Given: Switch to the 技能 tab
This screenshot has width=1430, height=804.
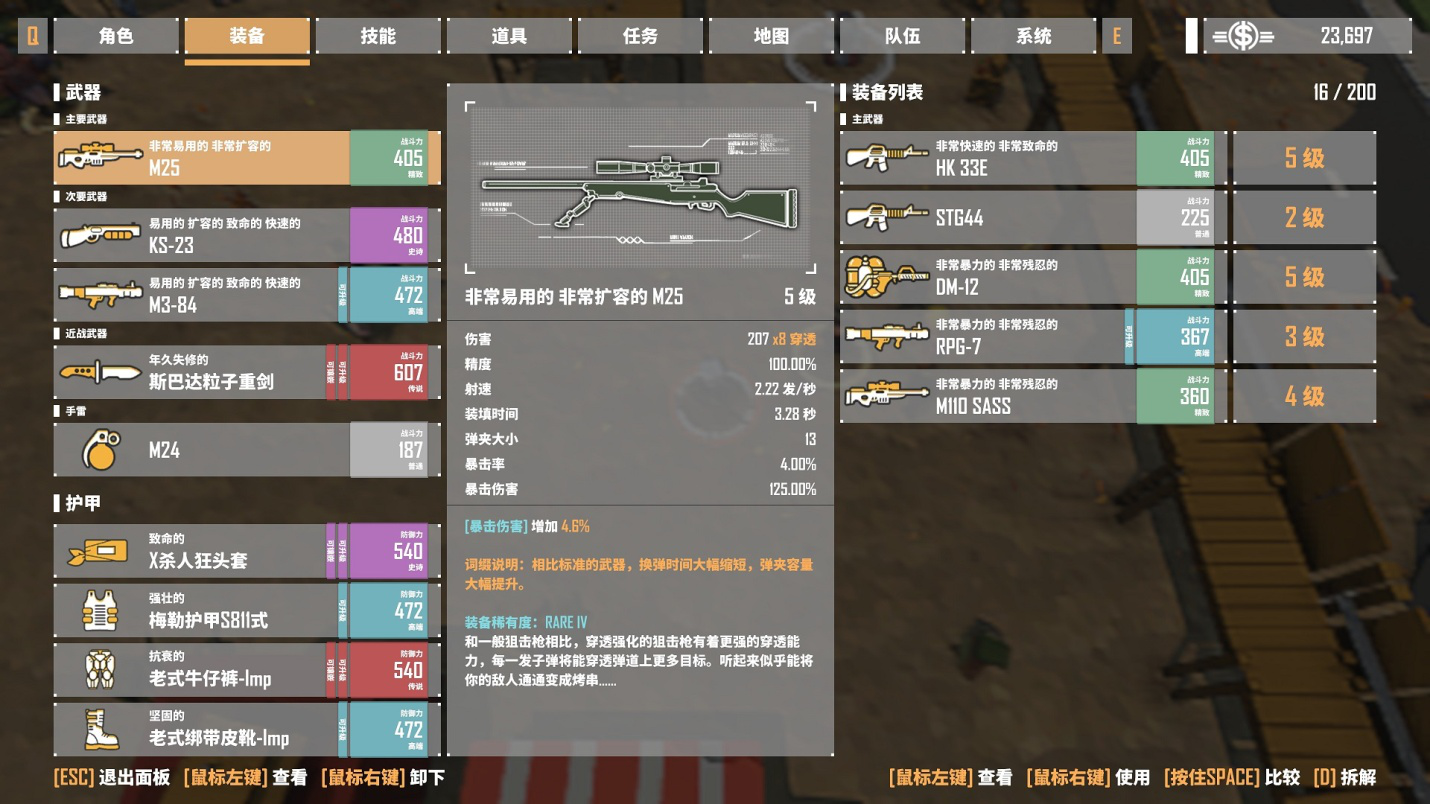Looking at the screenshot, I should (378, 36).
